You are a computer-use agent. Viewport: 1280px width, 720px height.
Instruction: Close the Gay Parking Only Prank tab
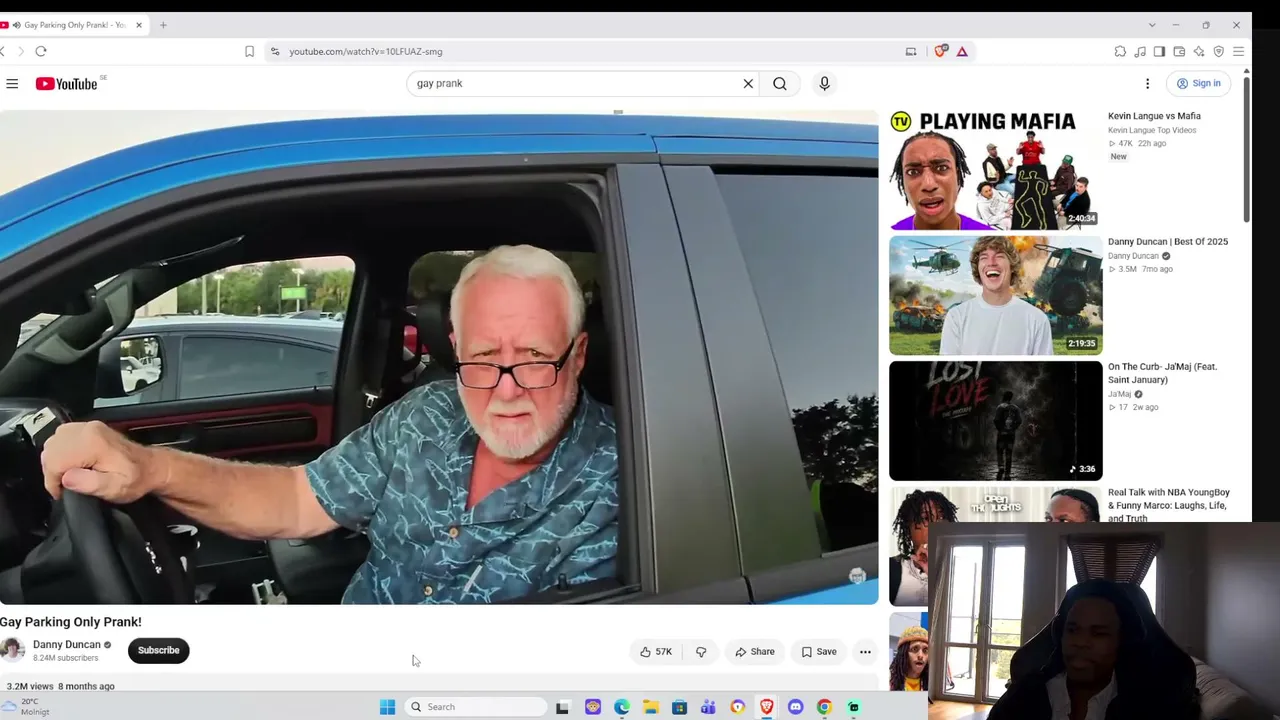[139, 25]
